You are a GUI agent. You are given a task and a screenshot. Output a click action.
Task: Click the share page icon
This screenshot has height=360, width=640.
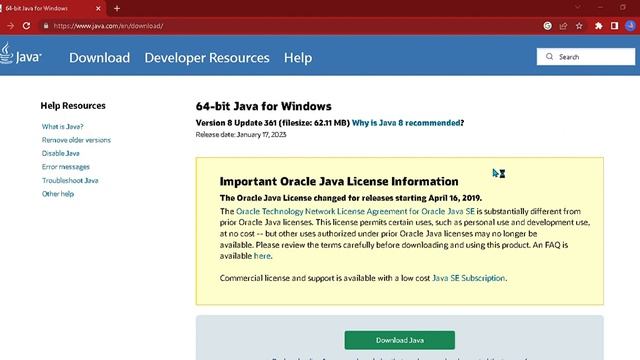[x=563, y=26]
